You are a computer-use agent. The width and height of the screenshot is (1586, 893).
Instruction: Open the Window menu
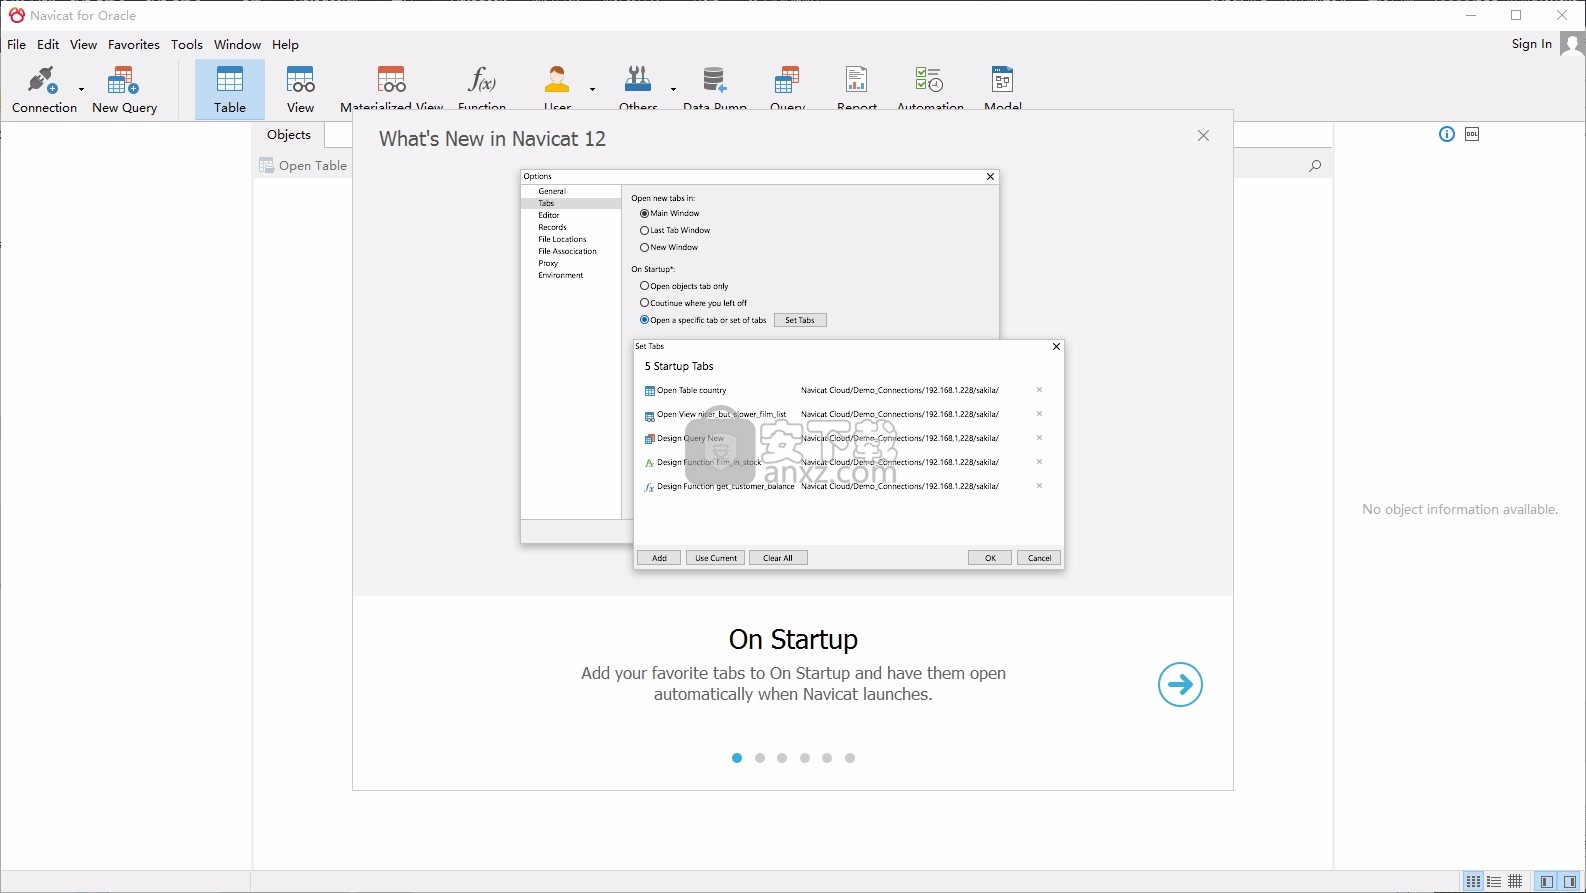point(237,44)
